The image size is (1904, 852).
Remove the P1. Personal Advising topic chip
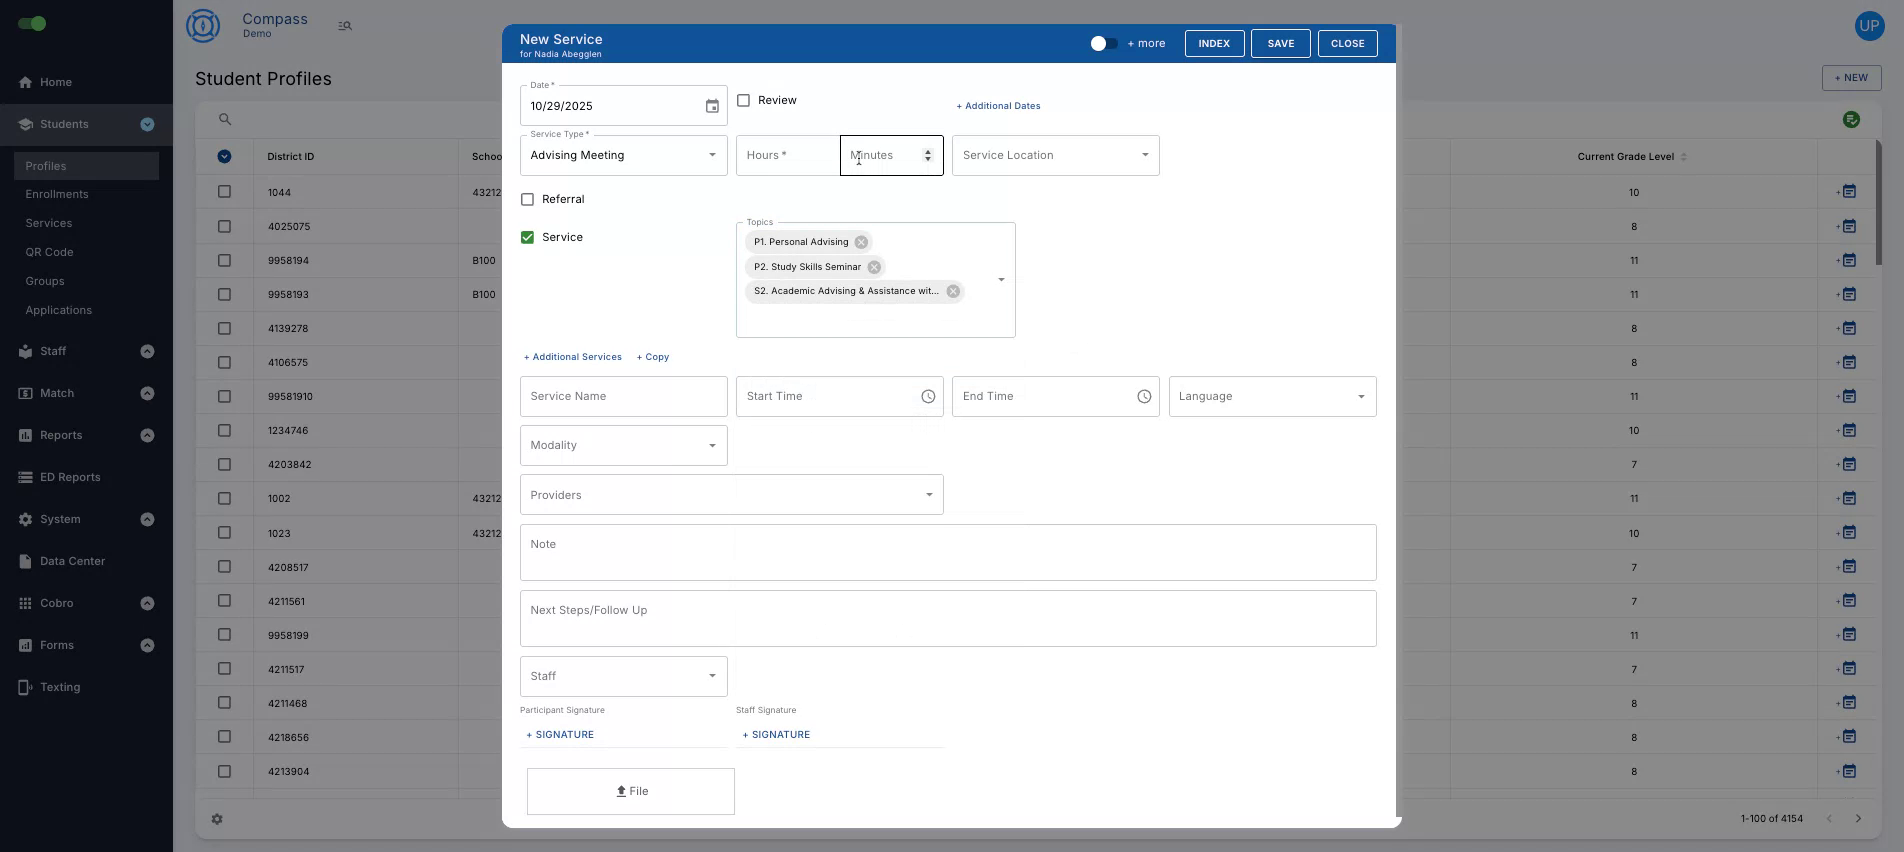click(x=861, y=242)
